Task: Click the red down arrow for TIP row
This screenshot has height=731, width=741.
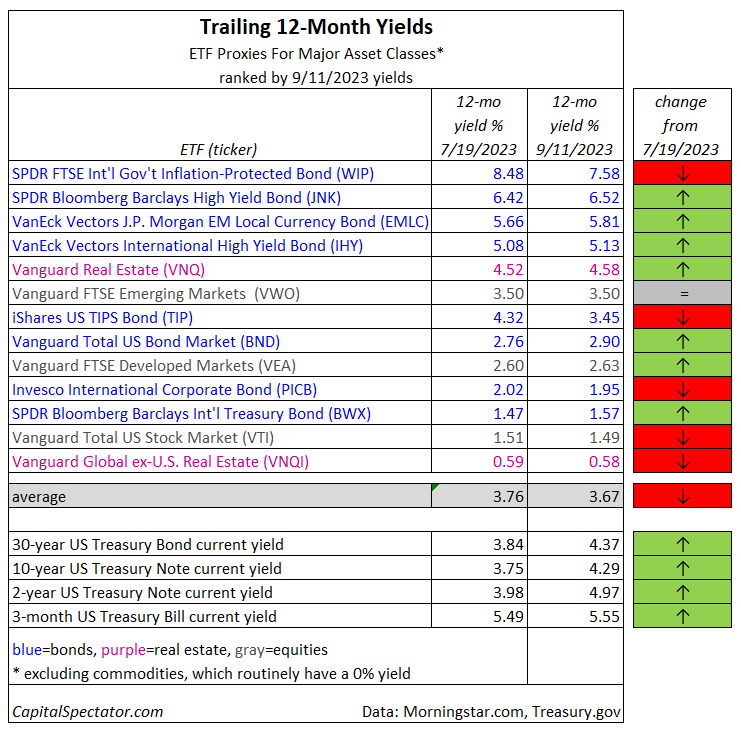Action: pyautogui.click(x=682, y=318)
